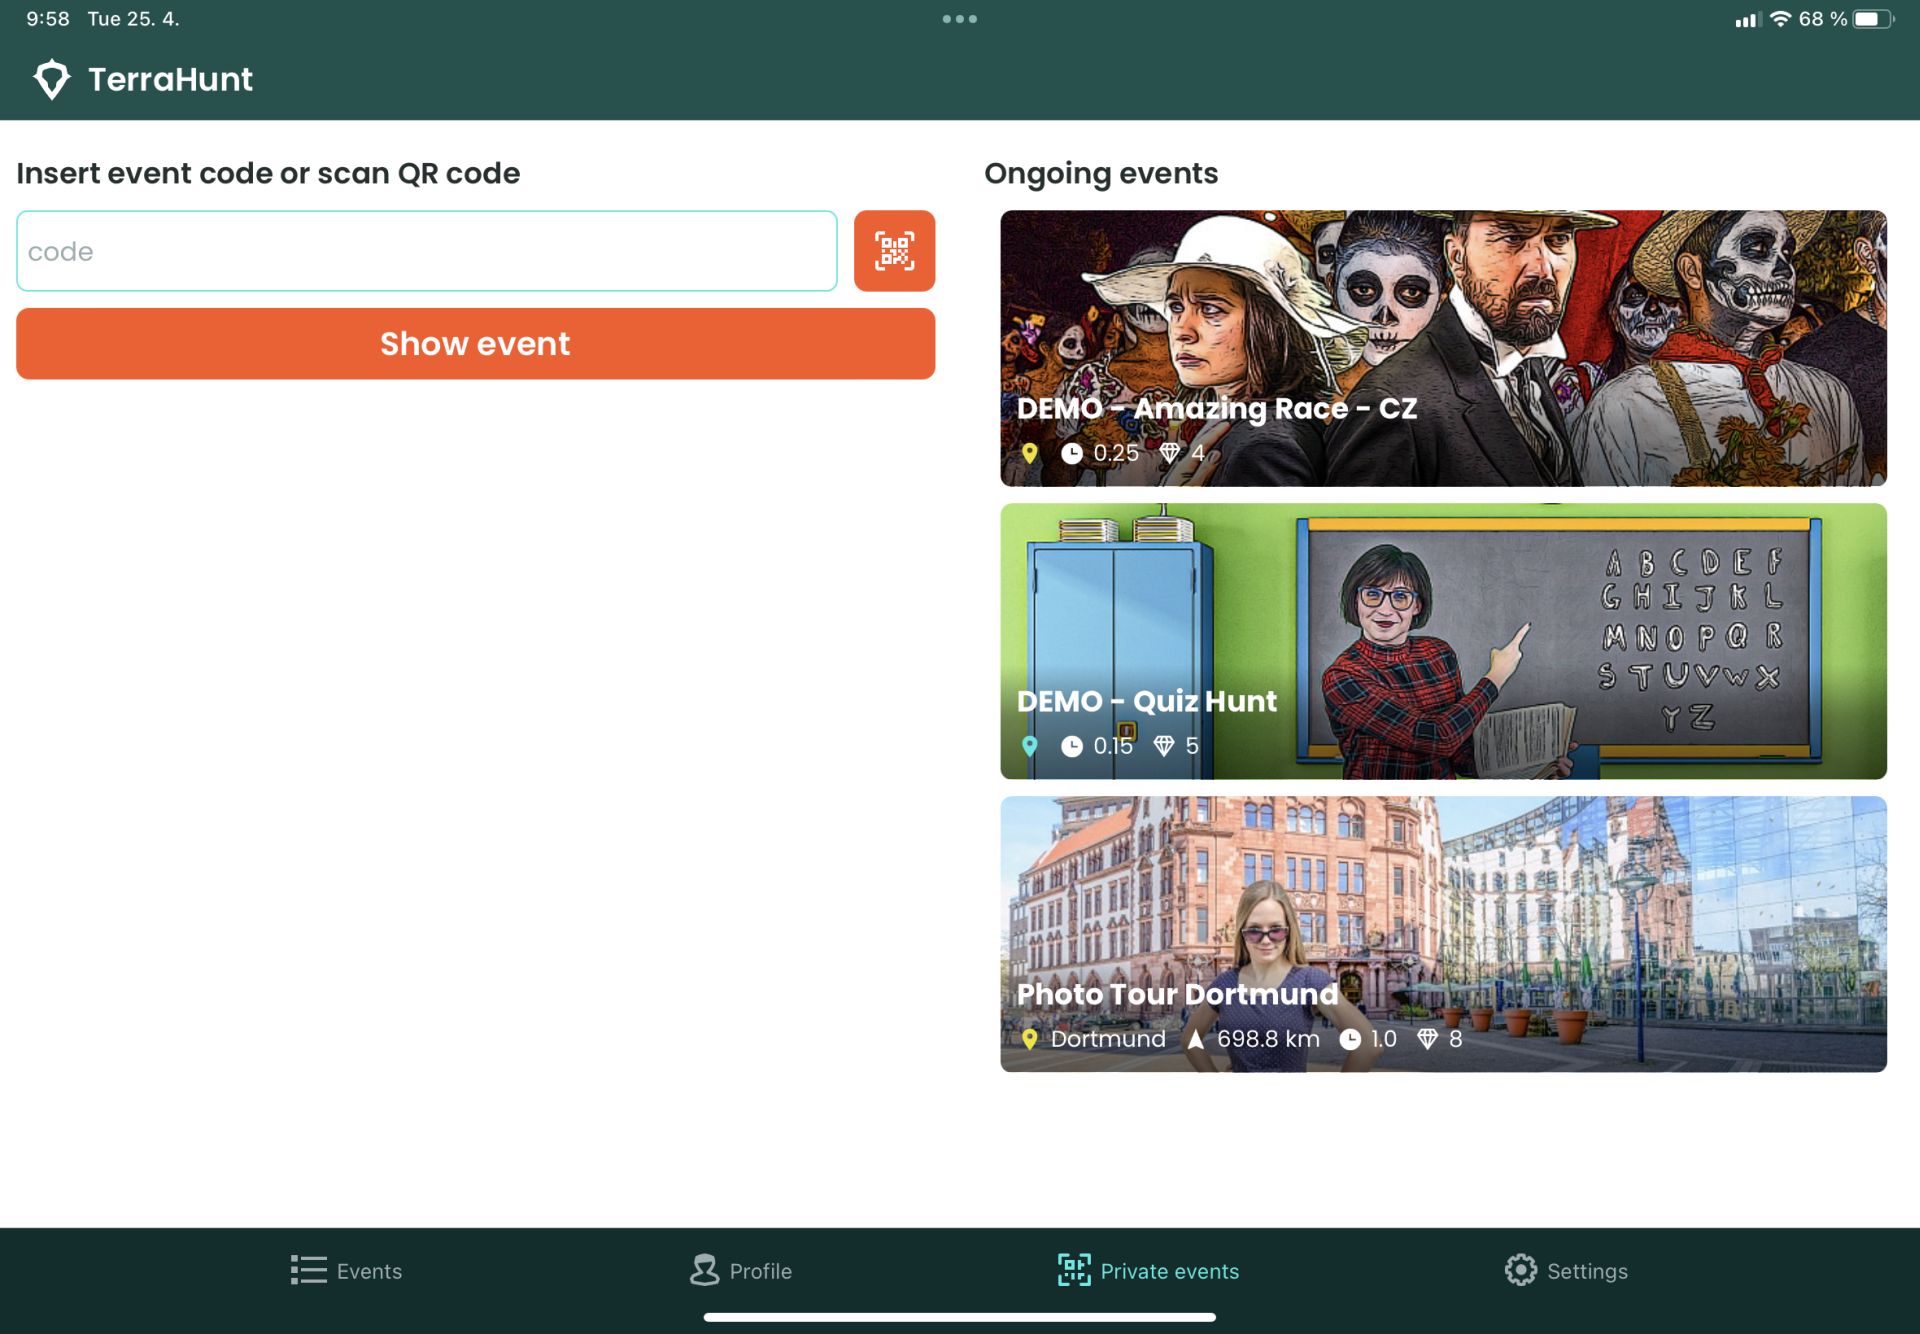1920x1334 pixels.
Task: Click the clock icon on Quiz Hunt card
Action: 1071,746
